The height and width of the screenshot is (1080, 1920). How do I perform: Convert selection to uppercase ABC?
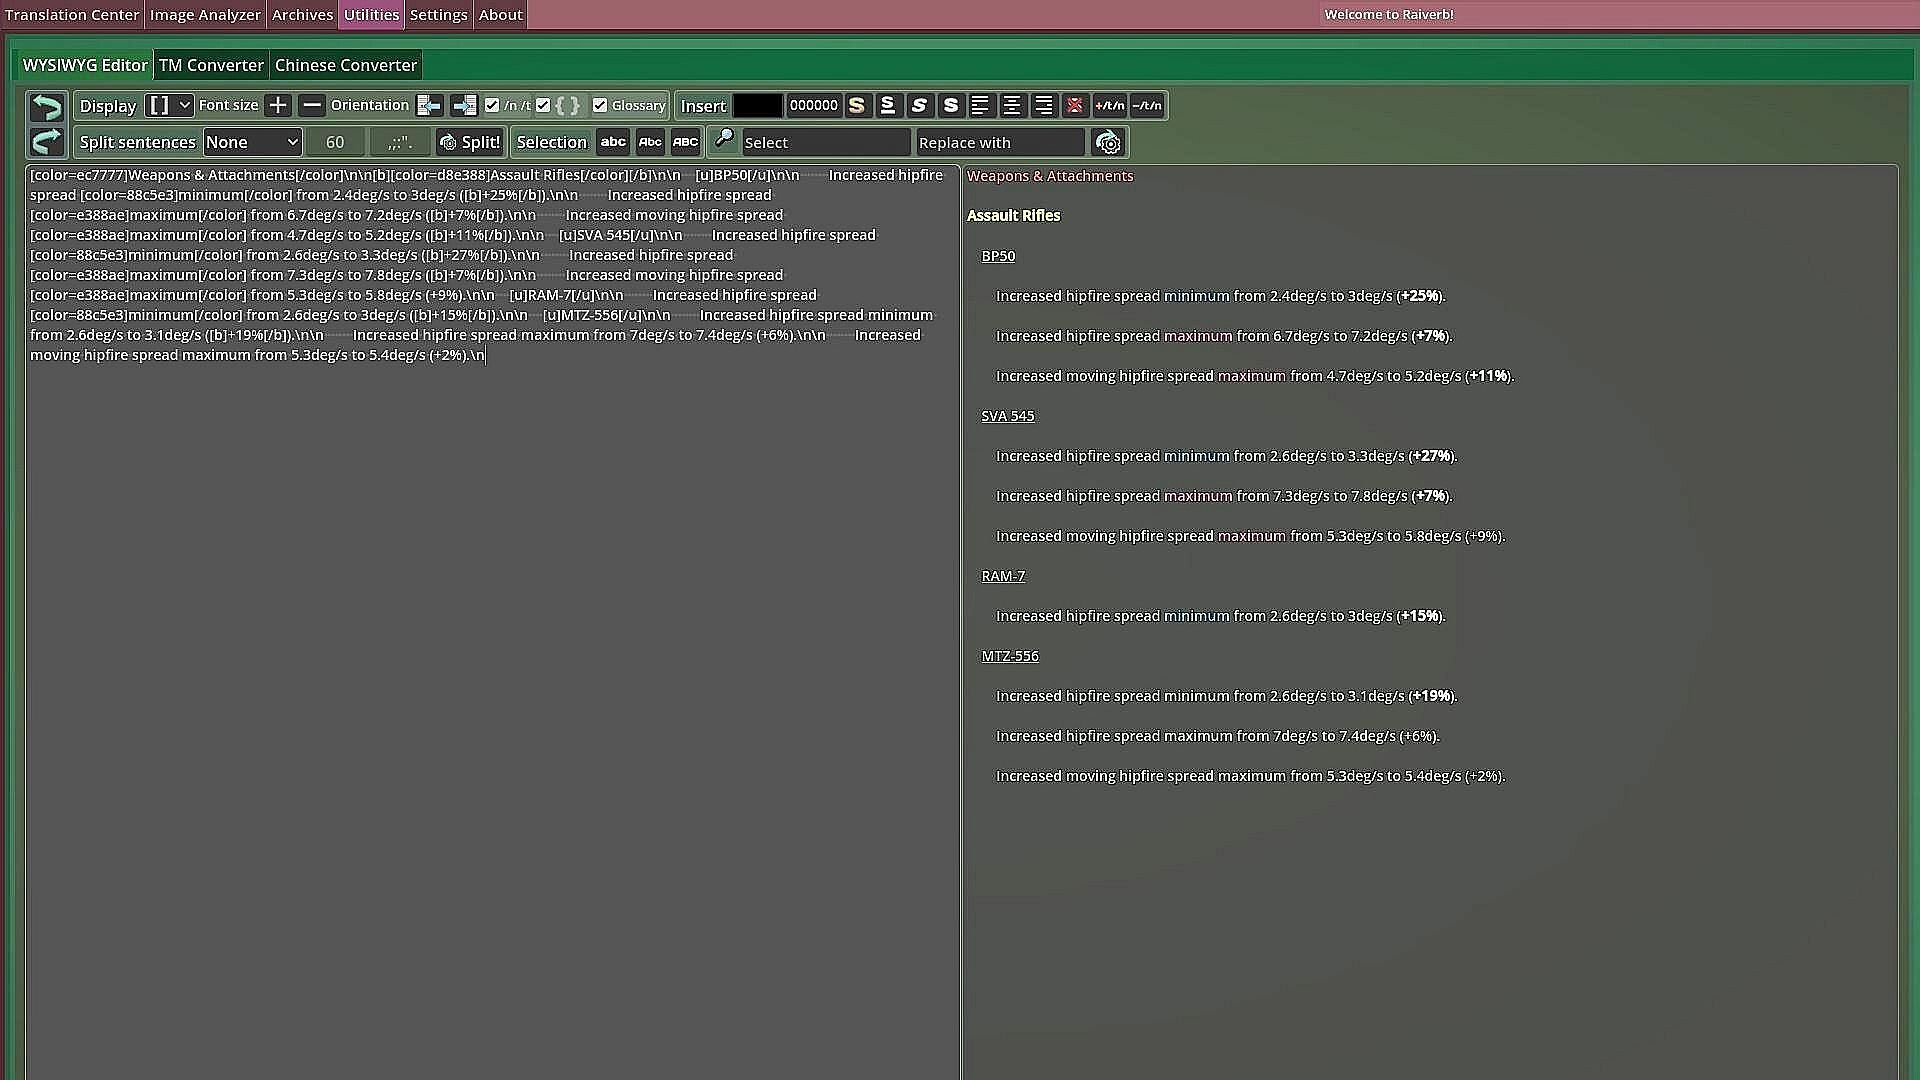(685, 142)
